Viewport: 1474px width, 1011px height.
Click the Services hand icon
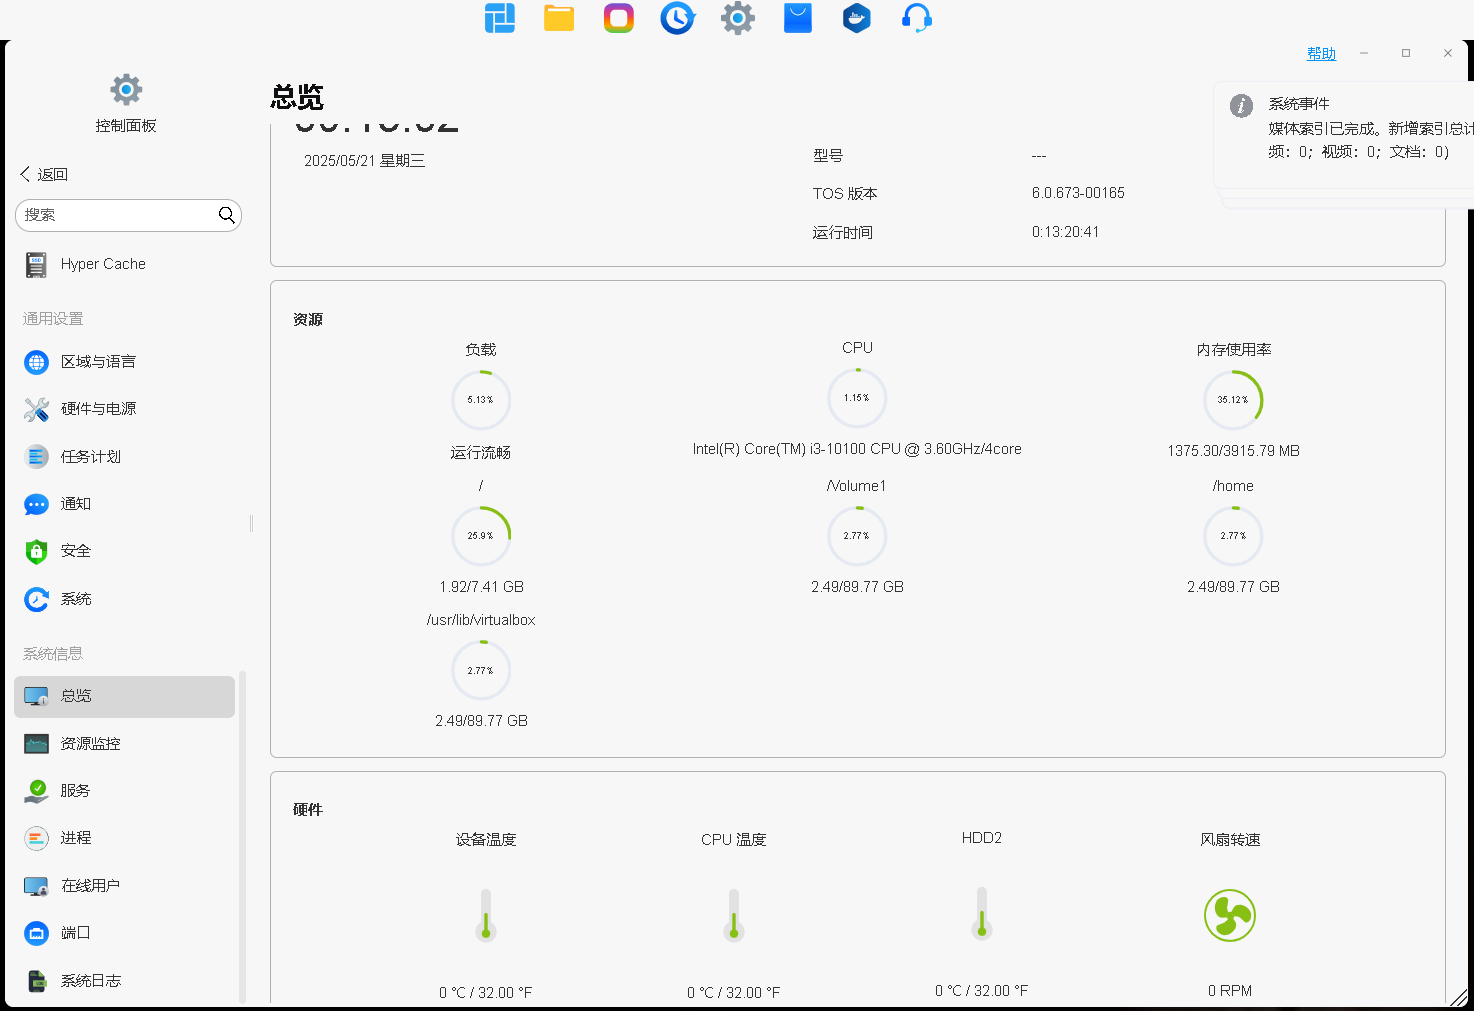click(x=36, y=791)
